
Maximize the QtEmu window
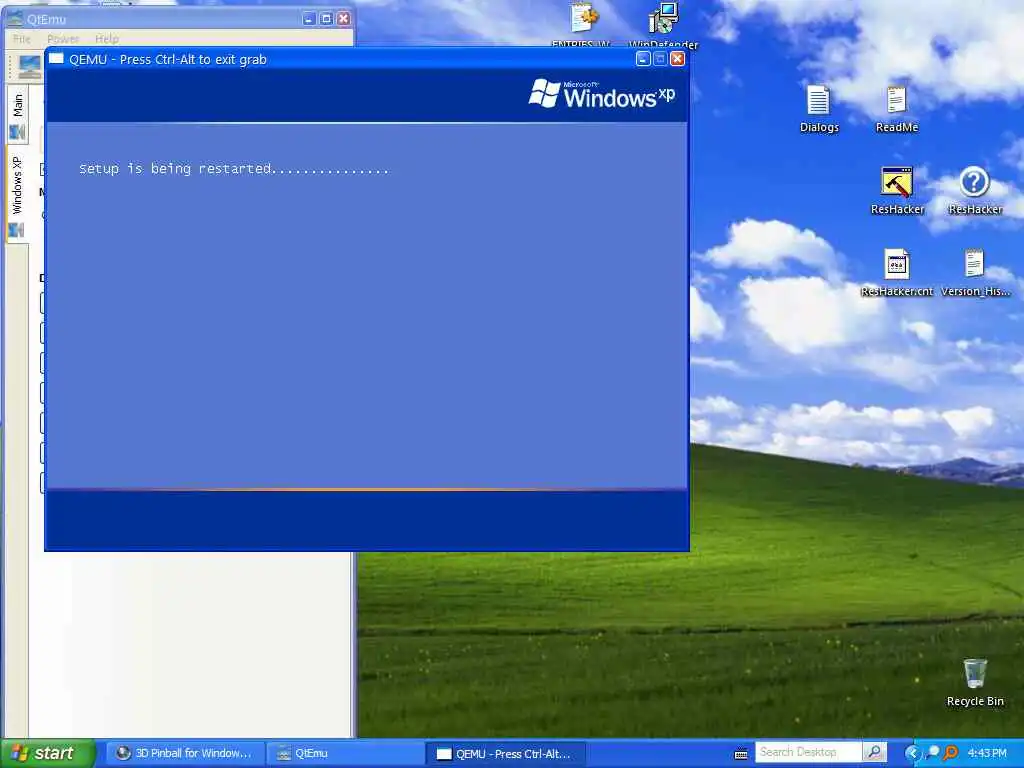(x=326, y=18)
